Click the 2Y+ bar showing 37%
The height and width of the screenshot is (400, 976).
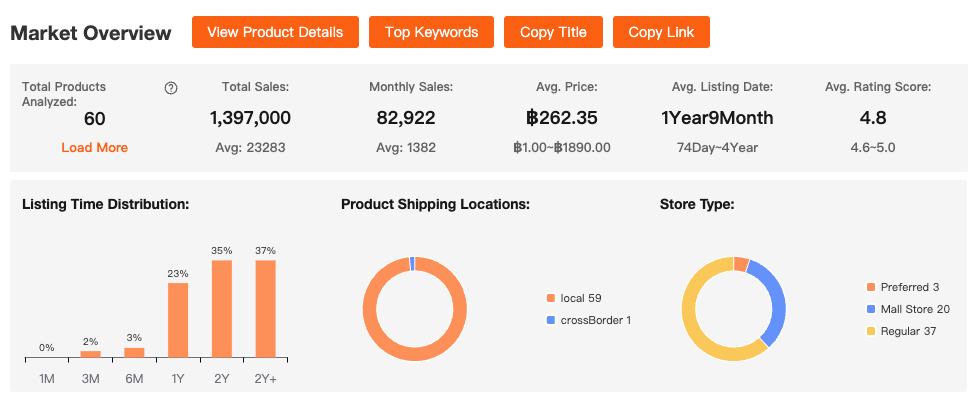click(x=265, y=308)
